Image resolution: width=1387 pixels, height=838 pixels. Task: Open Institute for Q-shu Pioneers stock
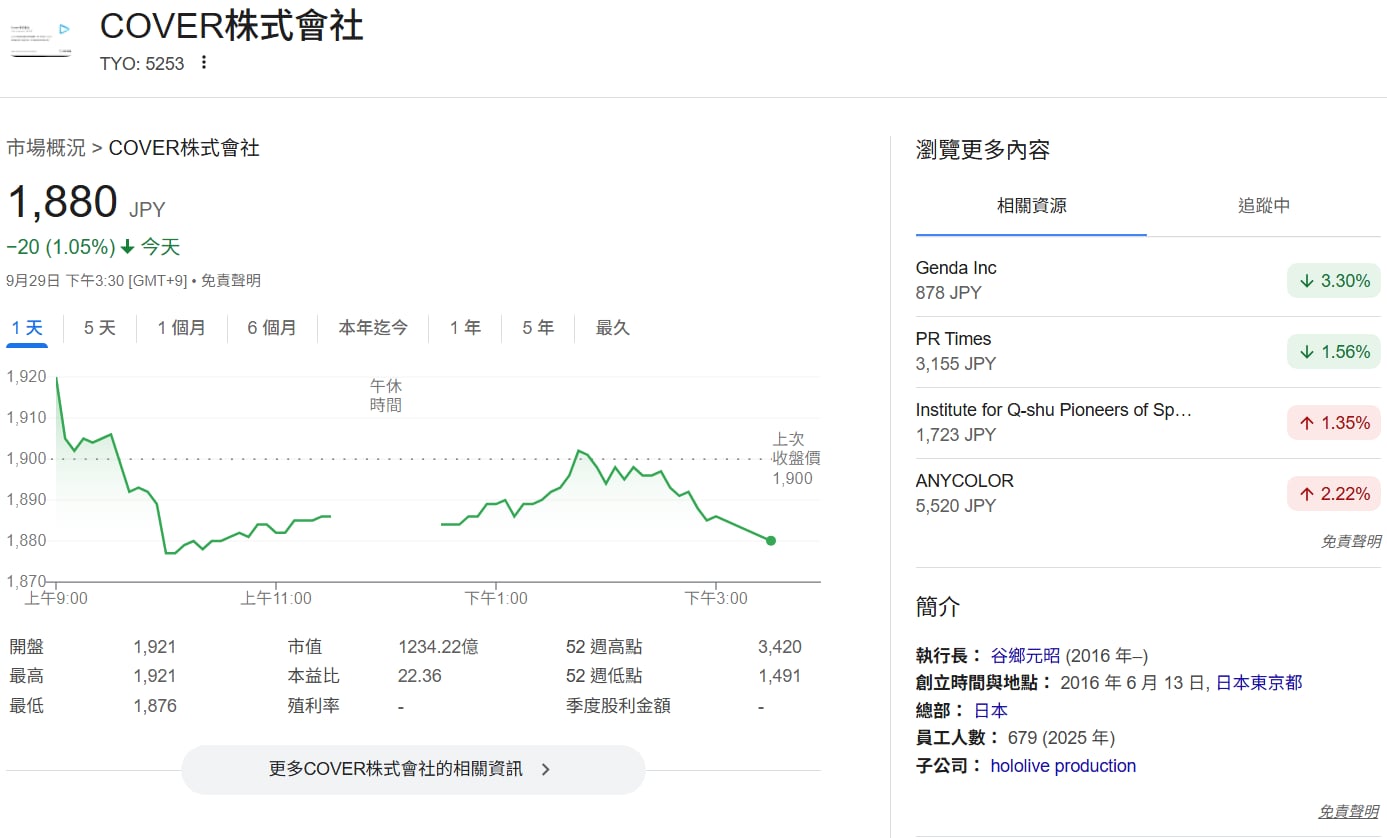(1148, 423)
